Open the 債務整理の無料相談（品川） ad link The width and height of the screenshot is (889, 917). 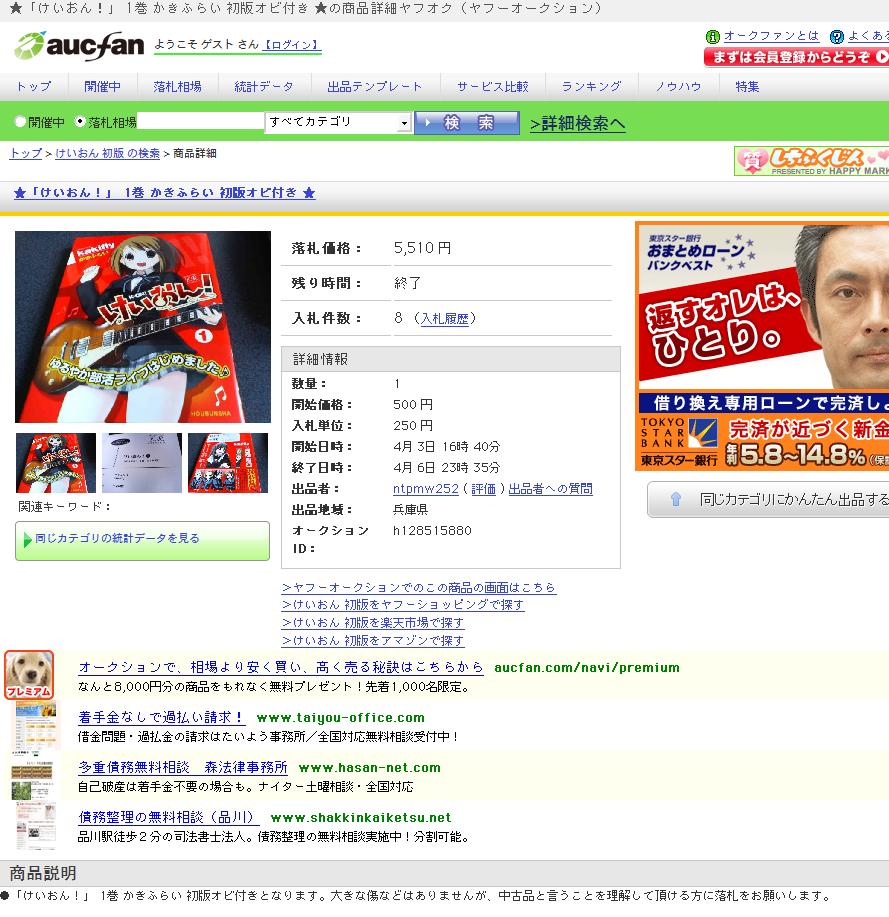pos(168,818)
